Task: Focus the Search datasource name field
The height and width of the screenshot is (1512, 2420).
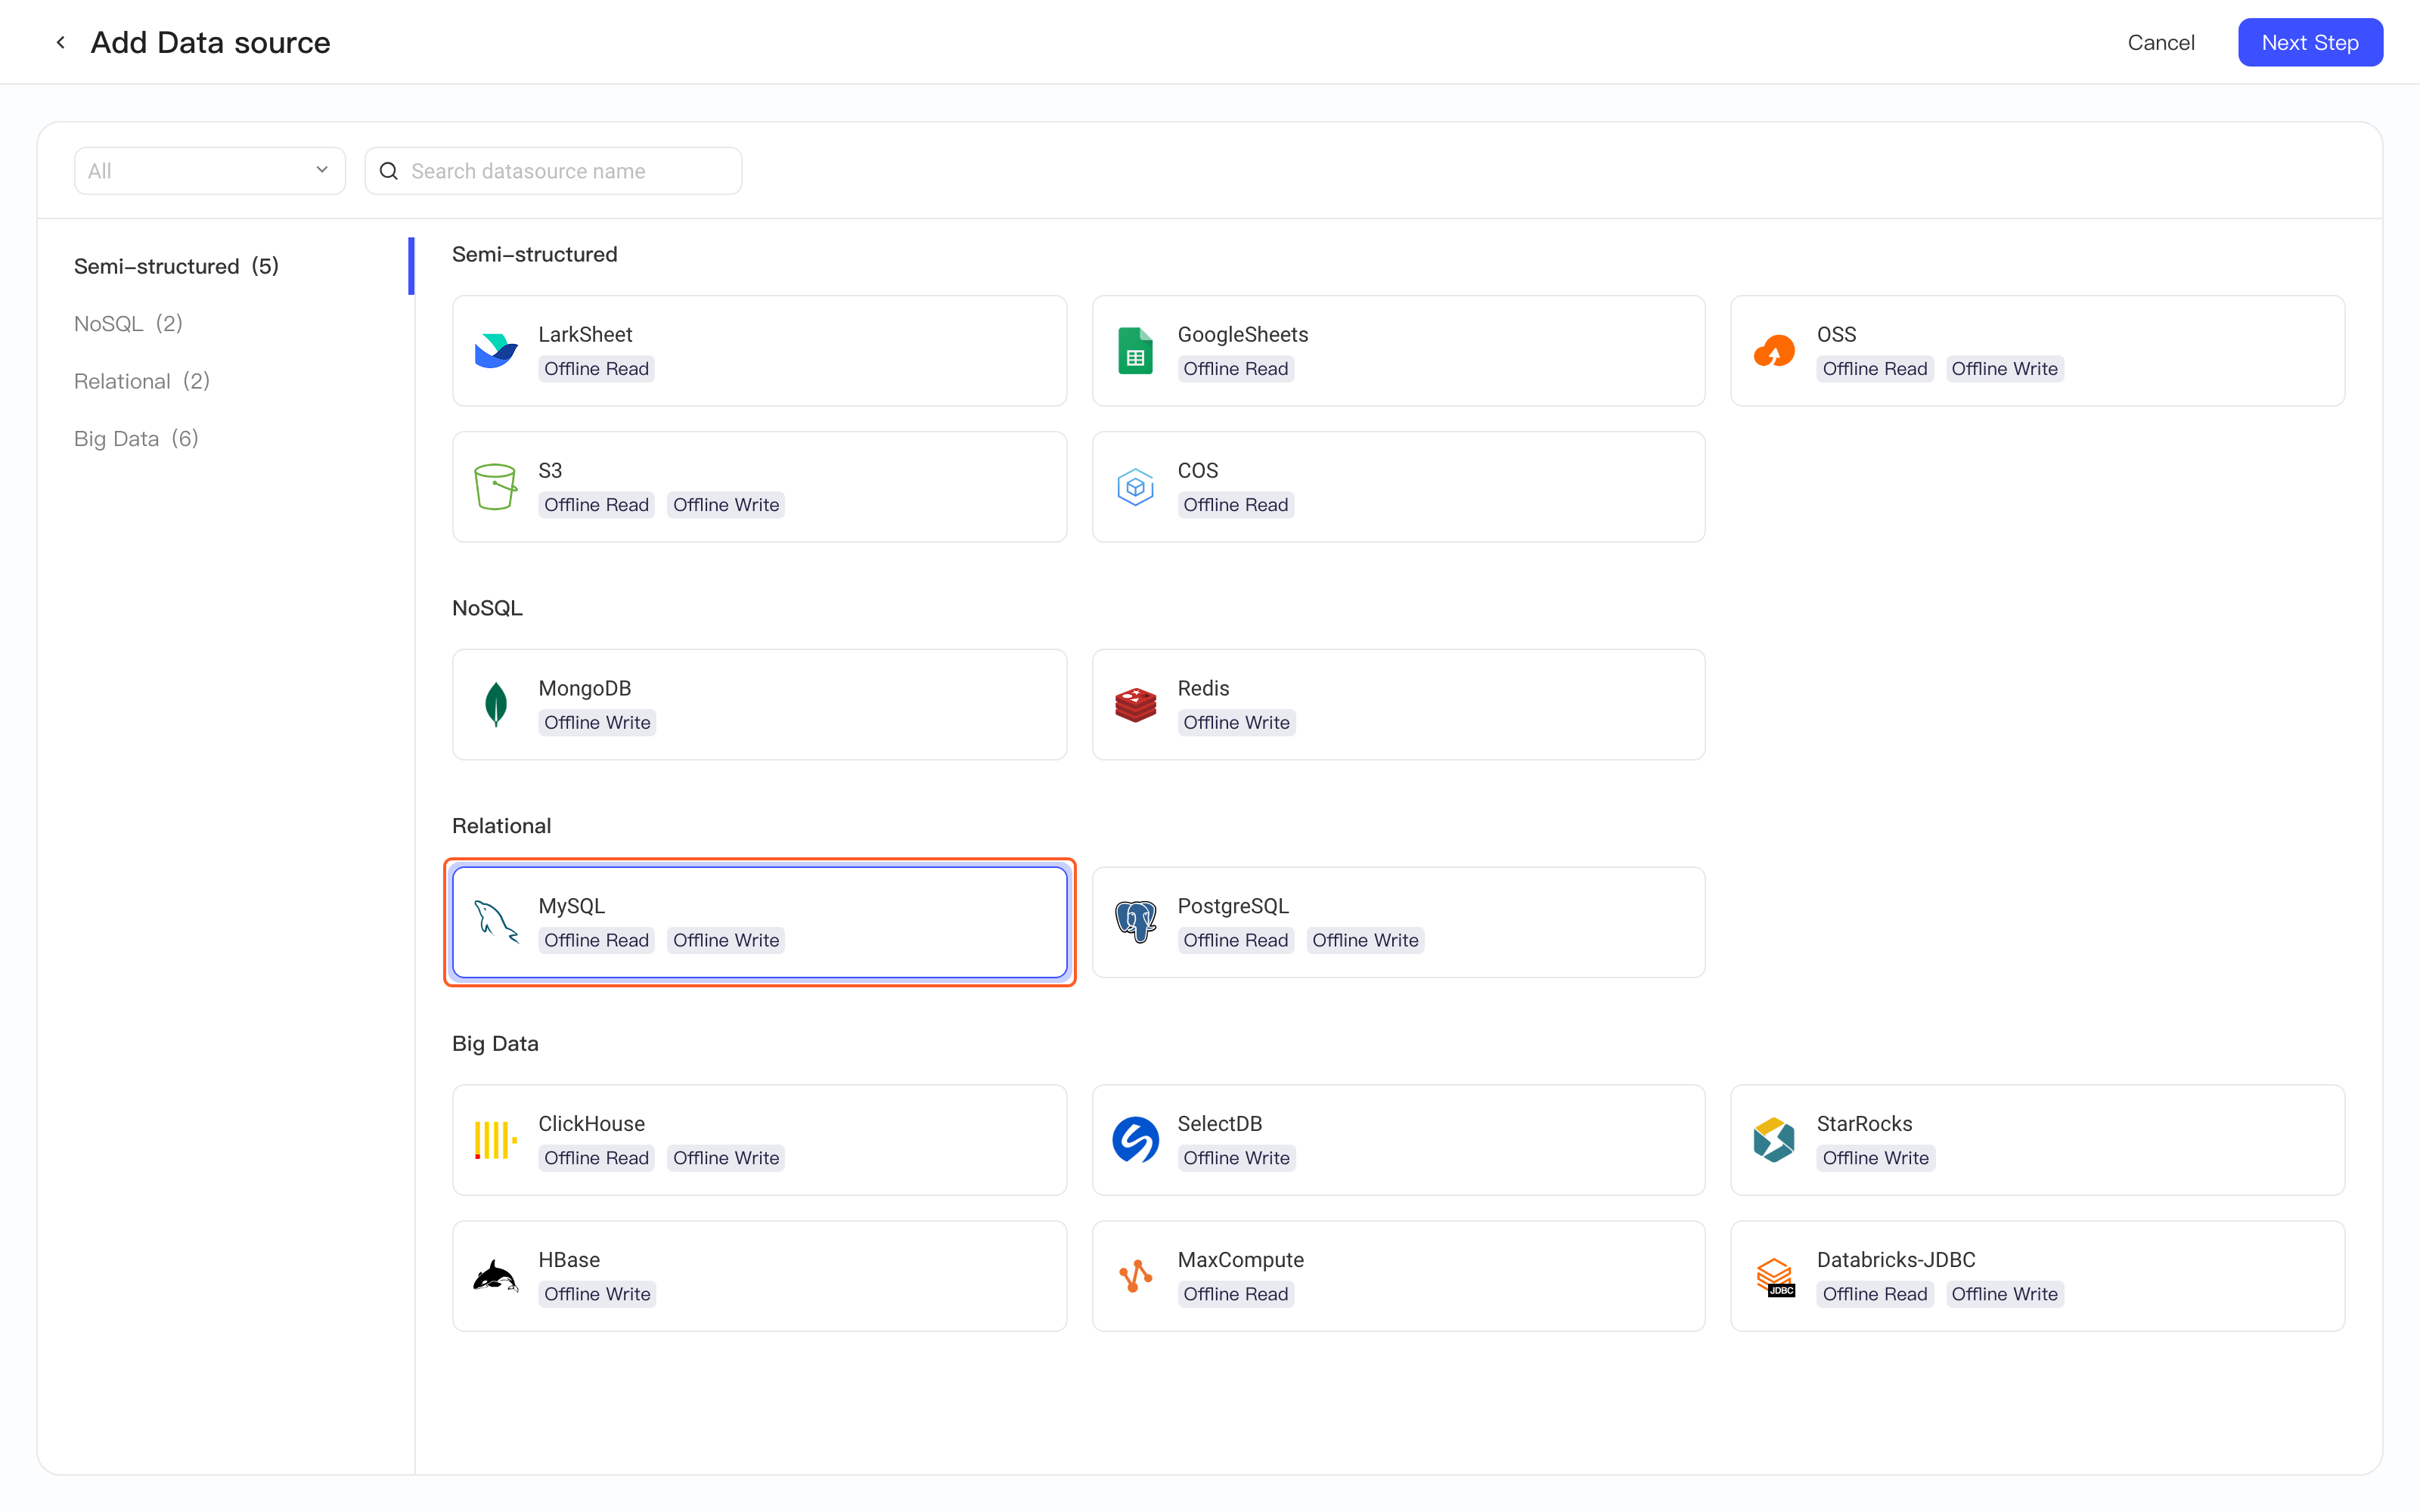Action: click(553, 171)
